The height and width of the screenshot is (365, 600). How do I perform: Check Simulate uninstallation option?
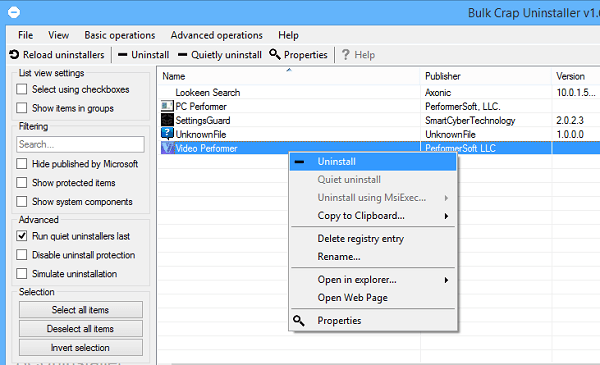[x=22, y=274]
